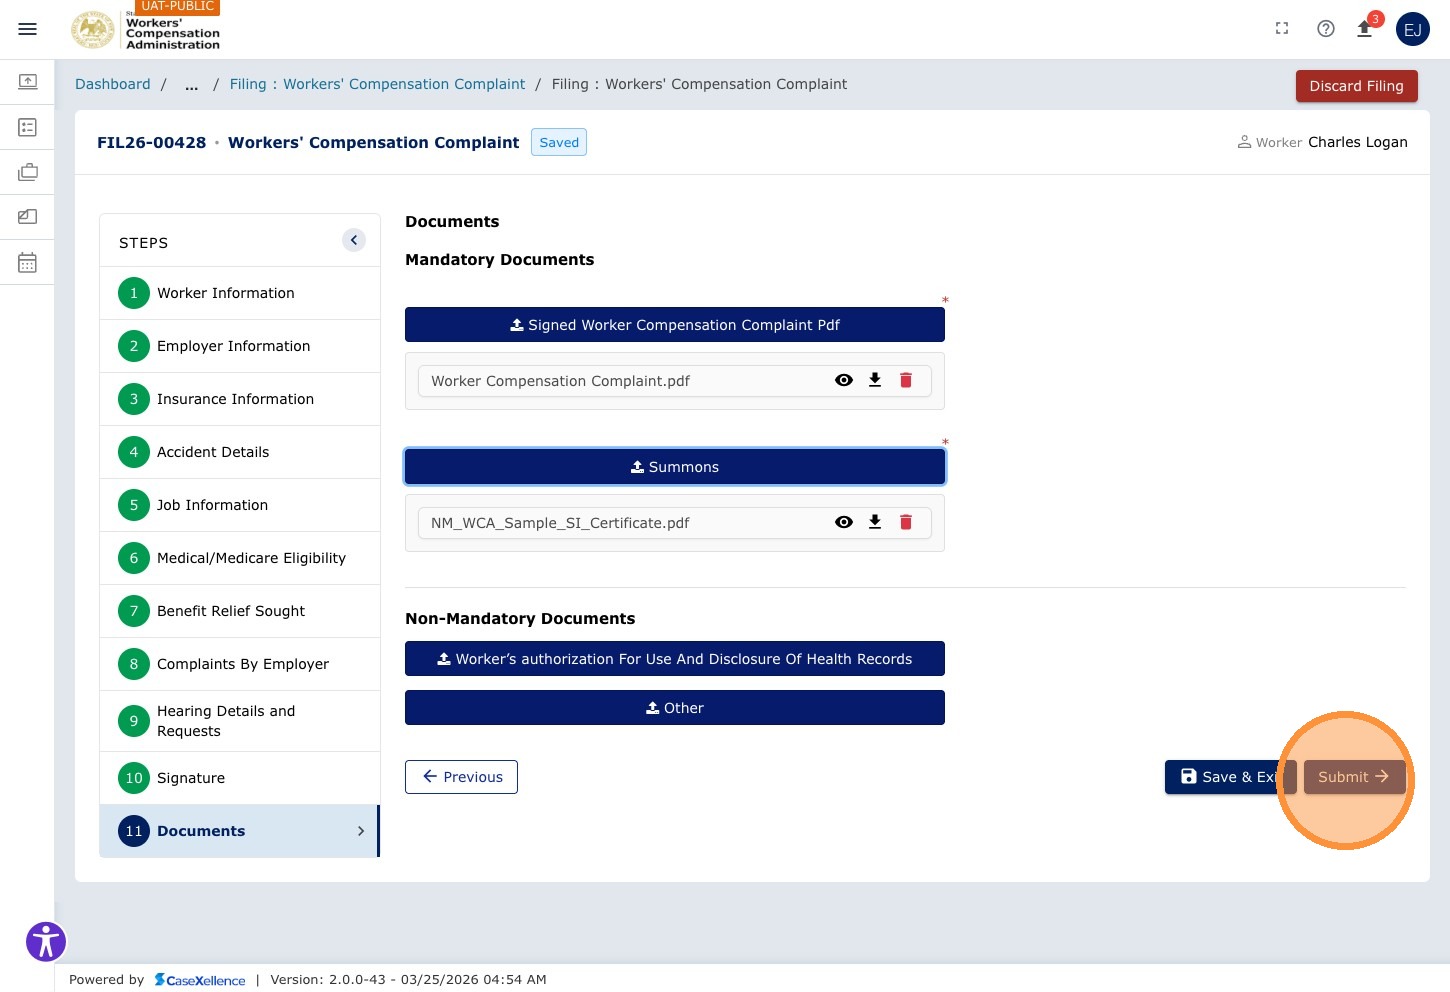Click worker name Charles Logan

pyautogui.click(x=1358, y=142)
